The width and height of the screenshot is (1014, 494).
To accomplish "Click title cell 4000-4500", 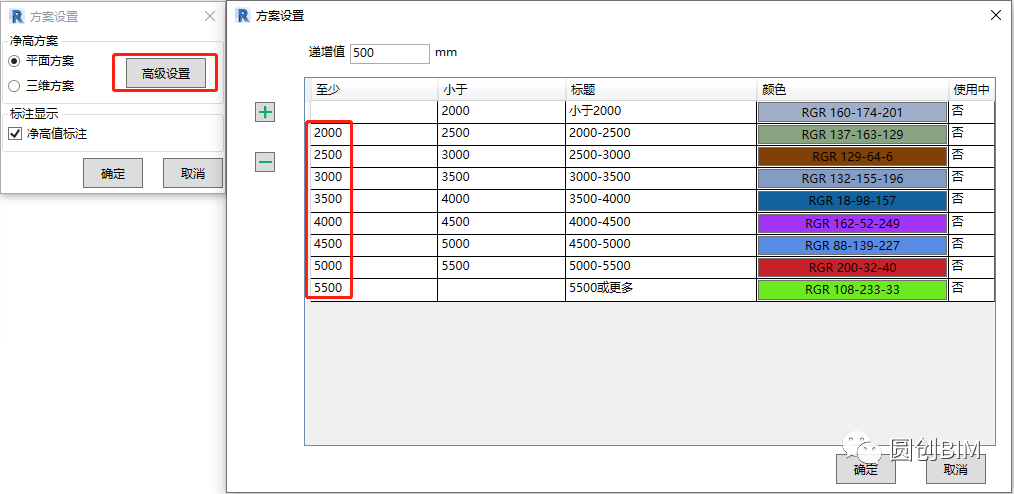I will coord(661,223).
